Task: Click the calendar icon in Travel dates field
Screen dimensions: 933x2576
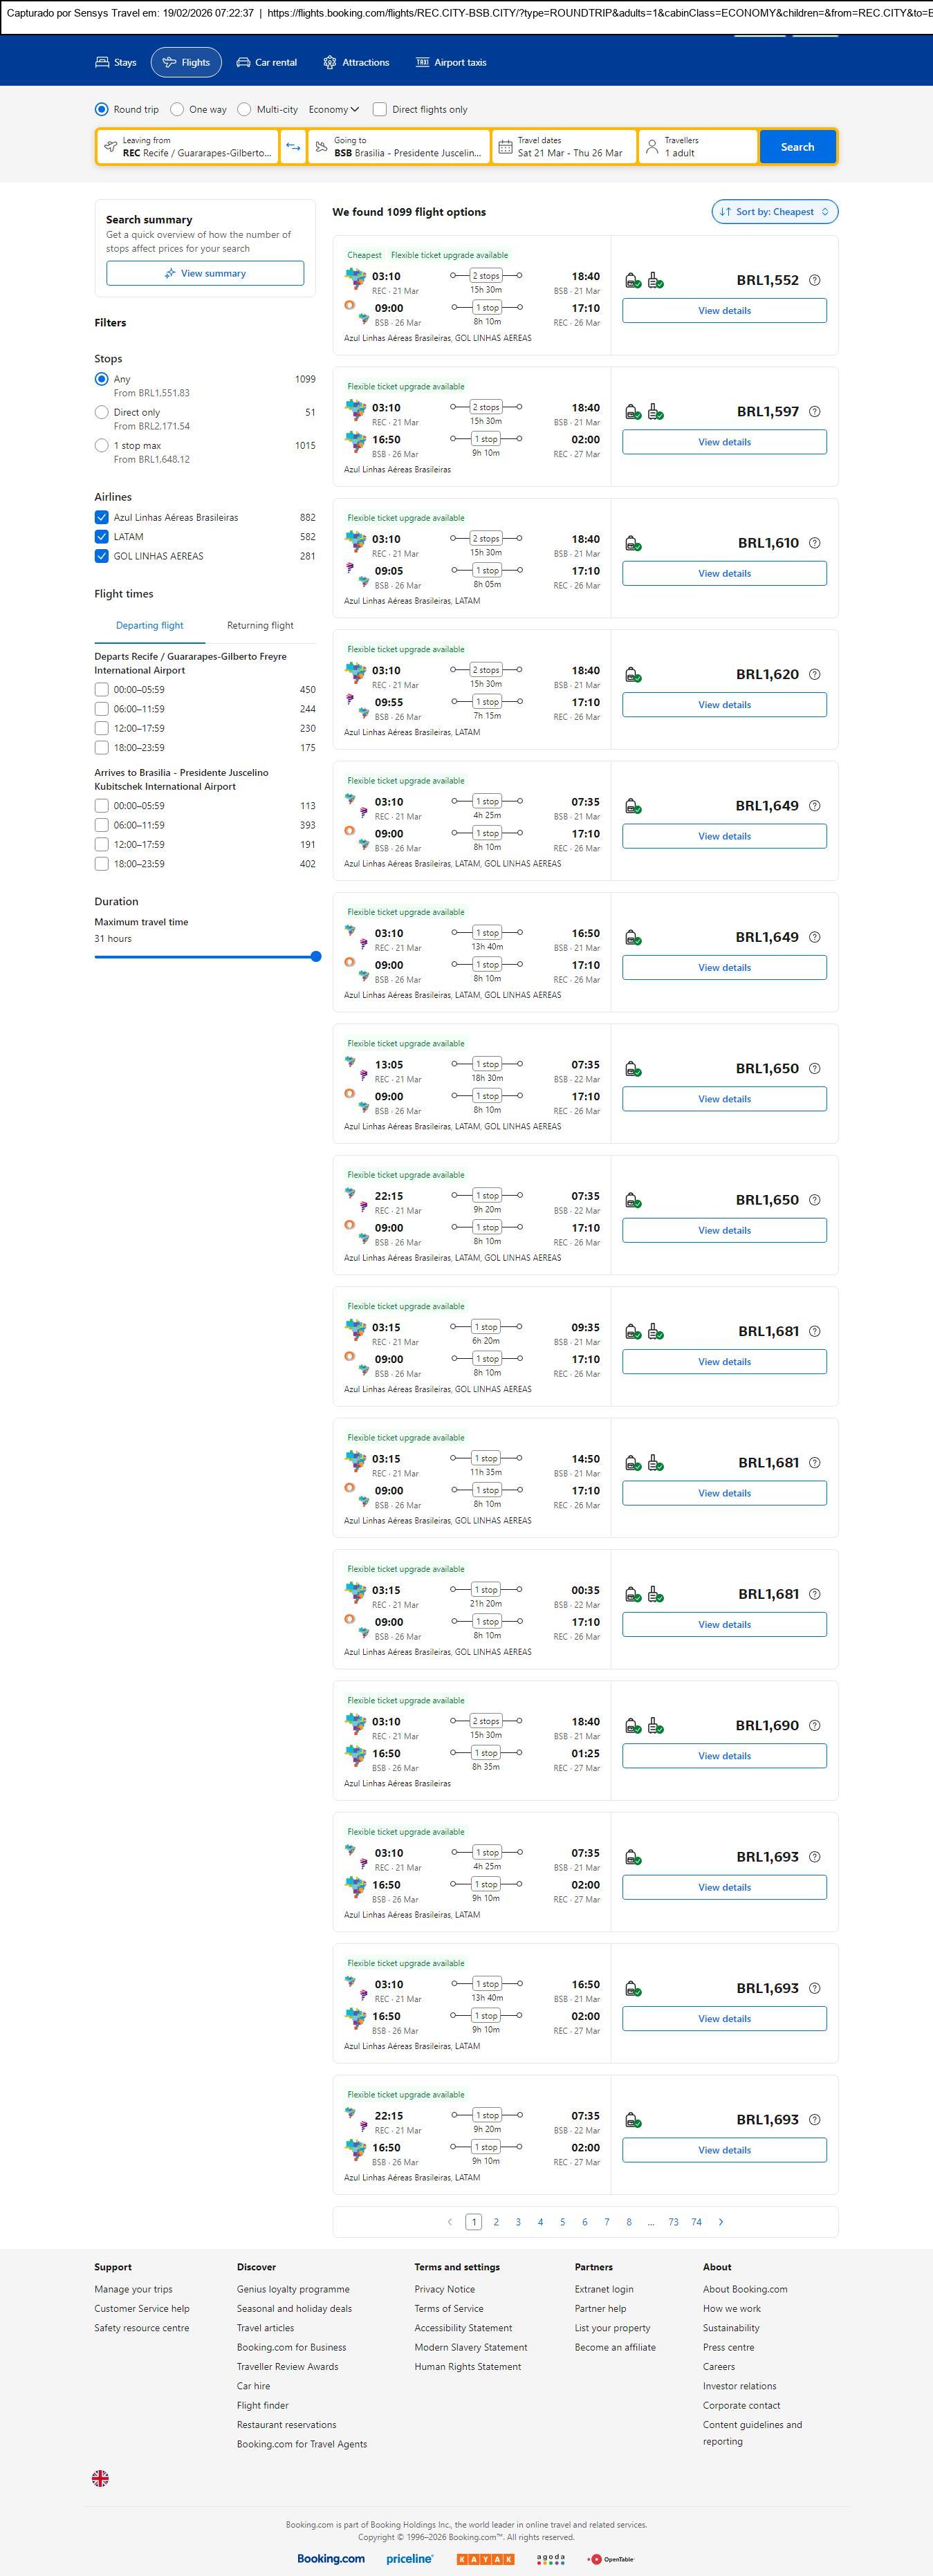Action: (505, 147)
